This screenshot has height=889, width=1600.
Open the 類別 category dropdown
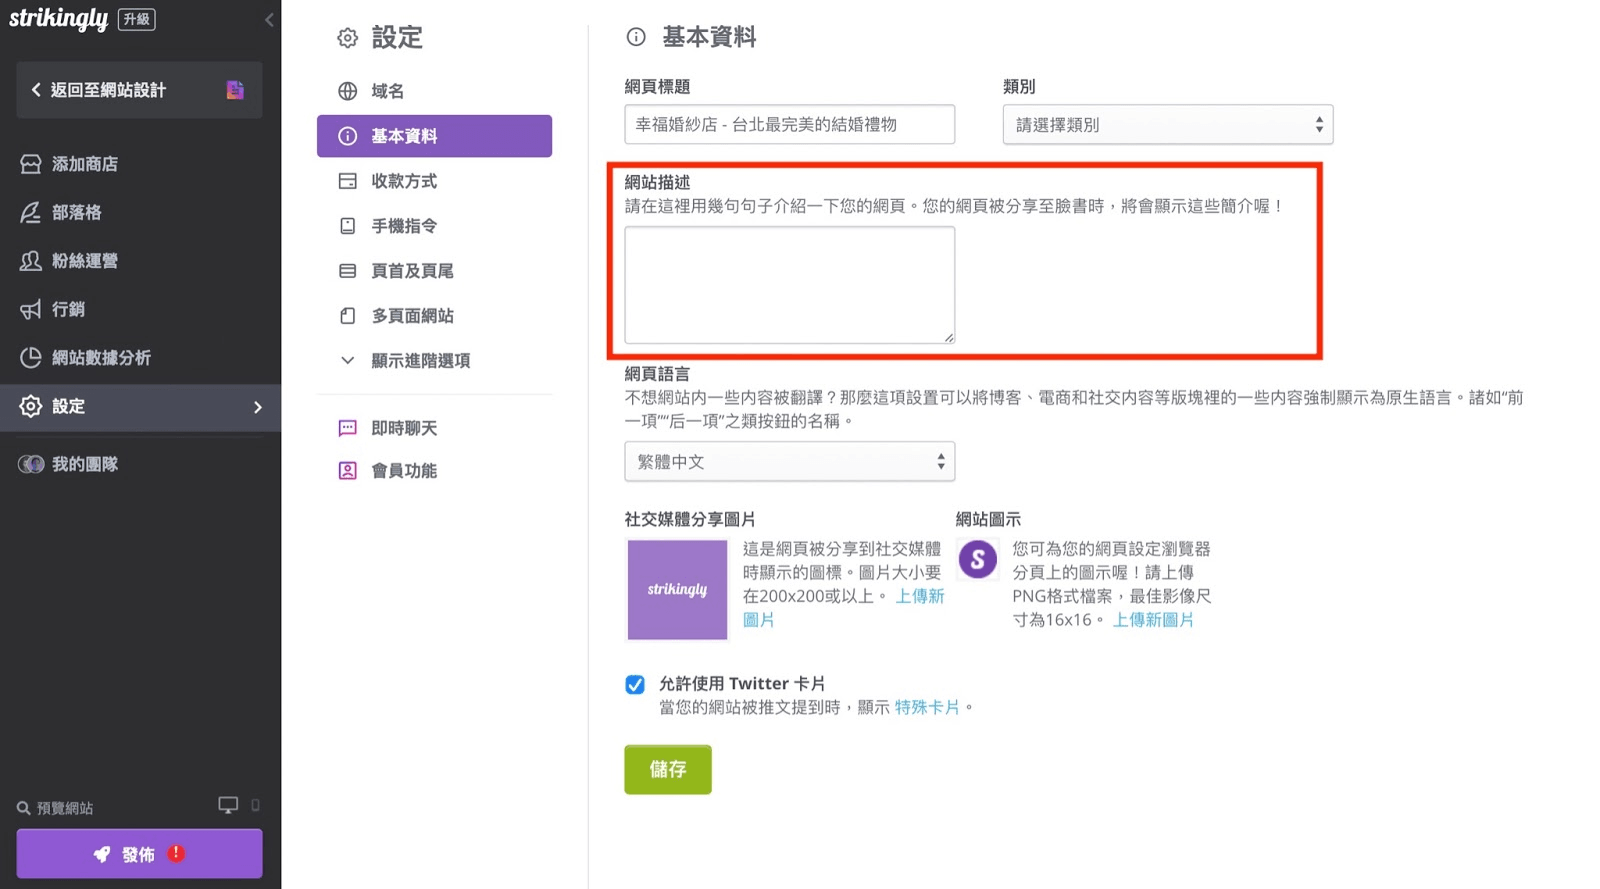(1167, 125)
